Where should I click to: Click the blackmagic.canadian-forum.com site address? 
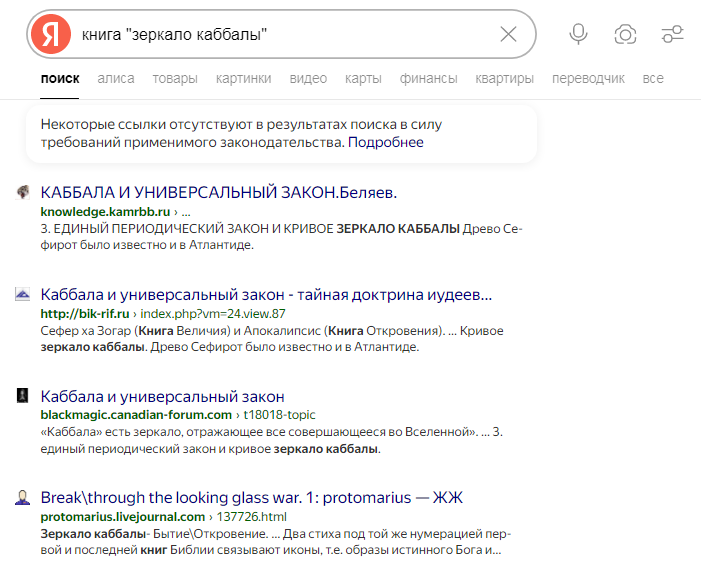[x=136, y=415]
